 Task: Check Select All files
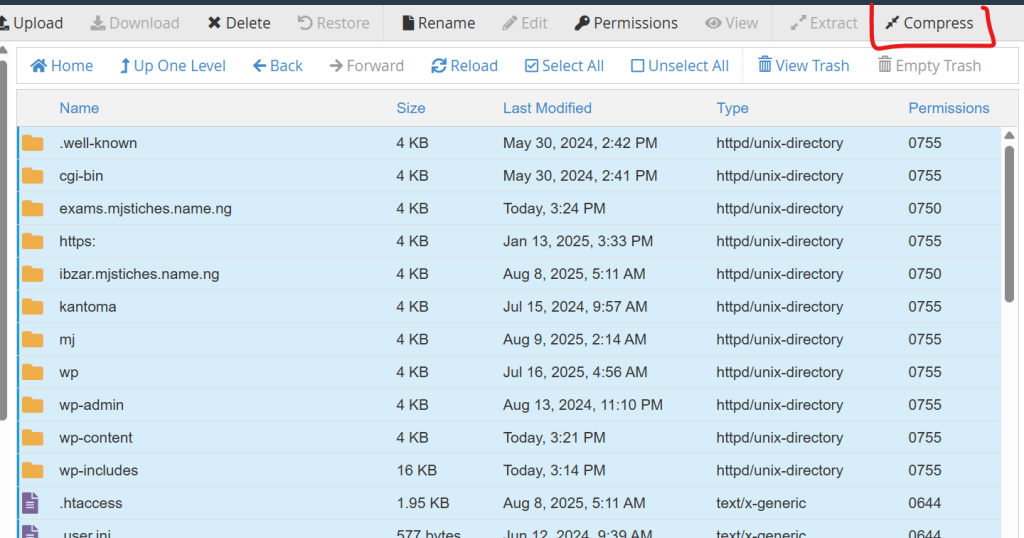(x=564, y=66)
